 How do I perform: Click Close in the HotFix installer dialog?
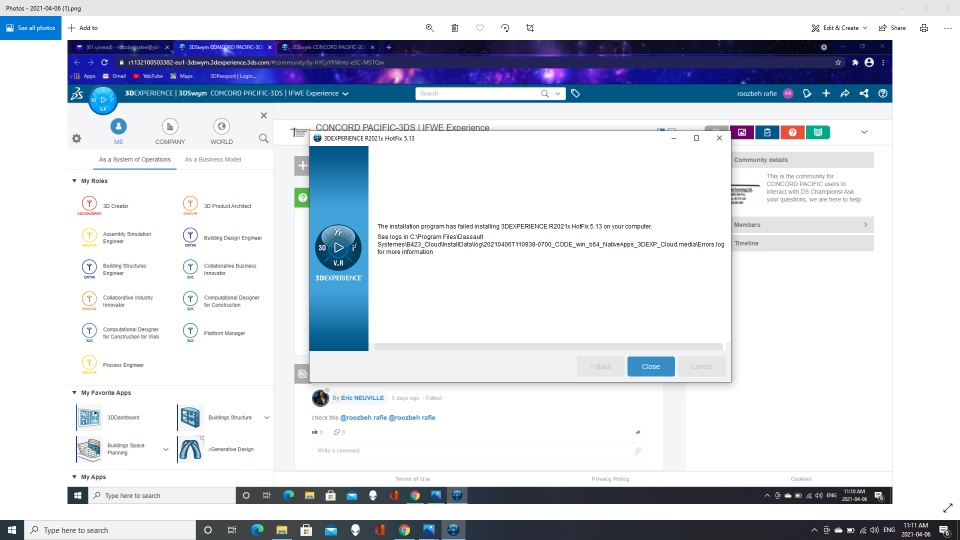pos(651,366)
